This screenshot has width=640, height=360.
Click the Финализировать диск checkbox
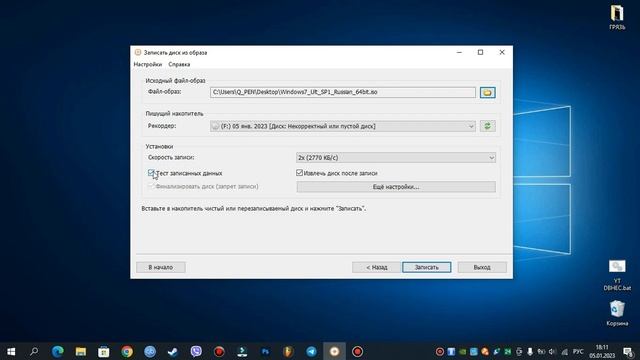tap(151, 186)
